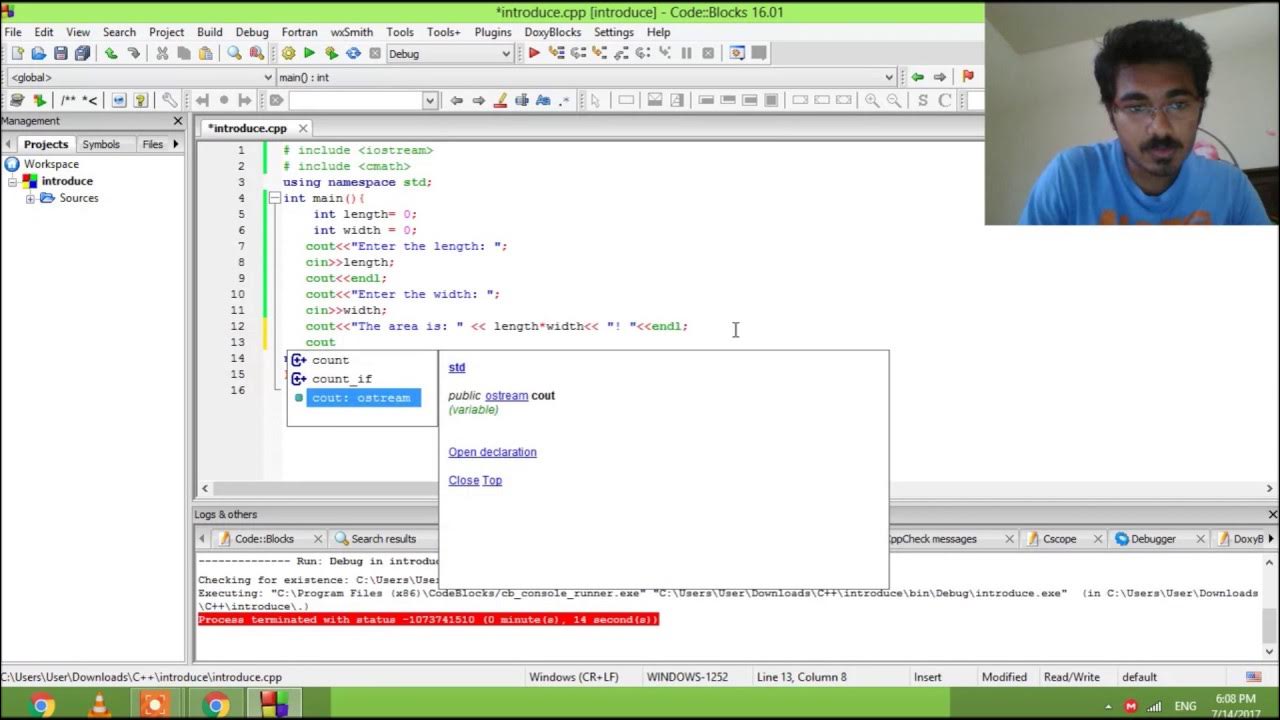
Task: Open the Build target Debug dropdown
Action: (449, 54)
